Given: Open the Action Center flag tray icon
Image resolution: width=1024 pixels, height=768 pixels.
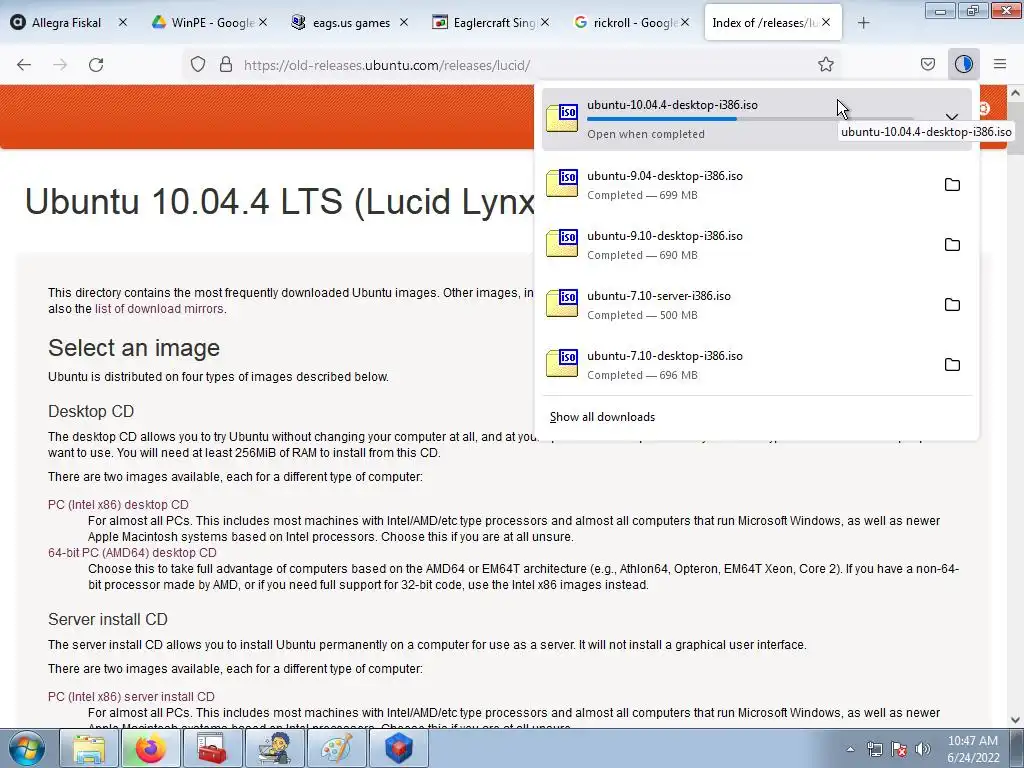Looking at the screenshot, I should pos(899,749).
